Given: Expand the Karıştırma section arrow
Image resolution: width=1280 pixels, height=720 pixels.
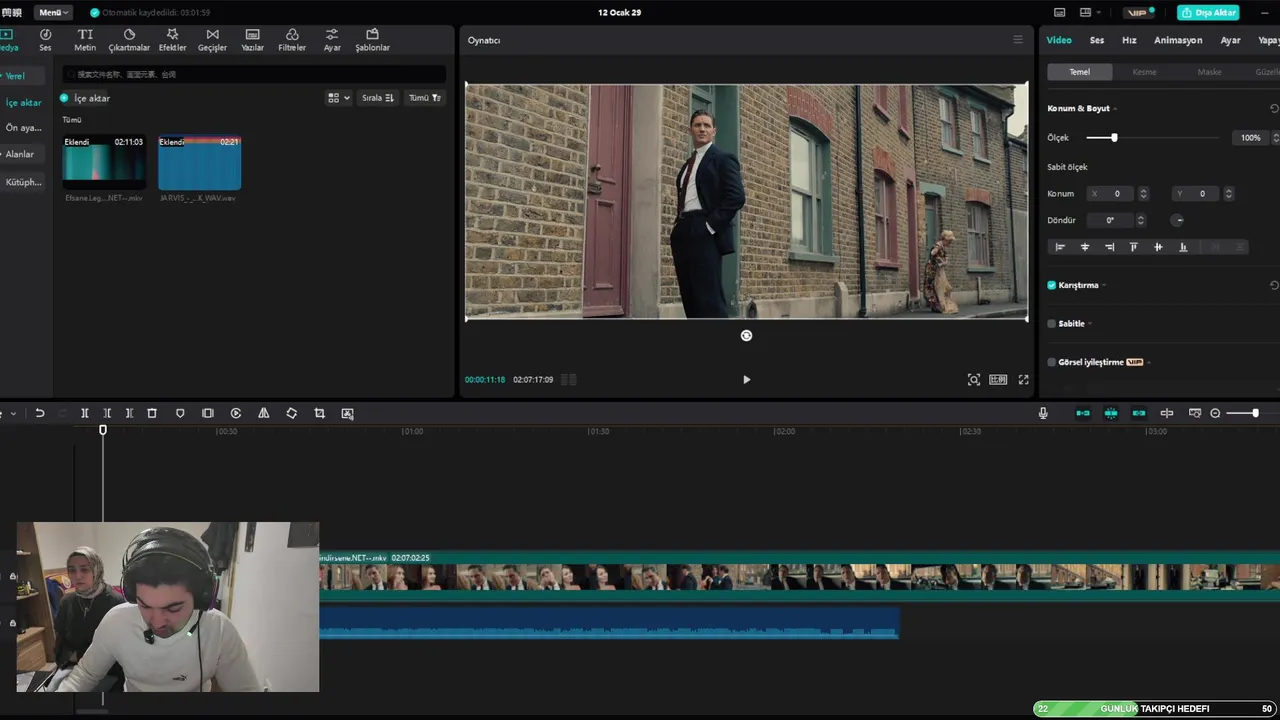Looking at the screenshot, I should click(1104, 285).
